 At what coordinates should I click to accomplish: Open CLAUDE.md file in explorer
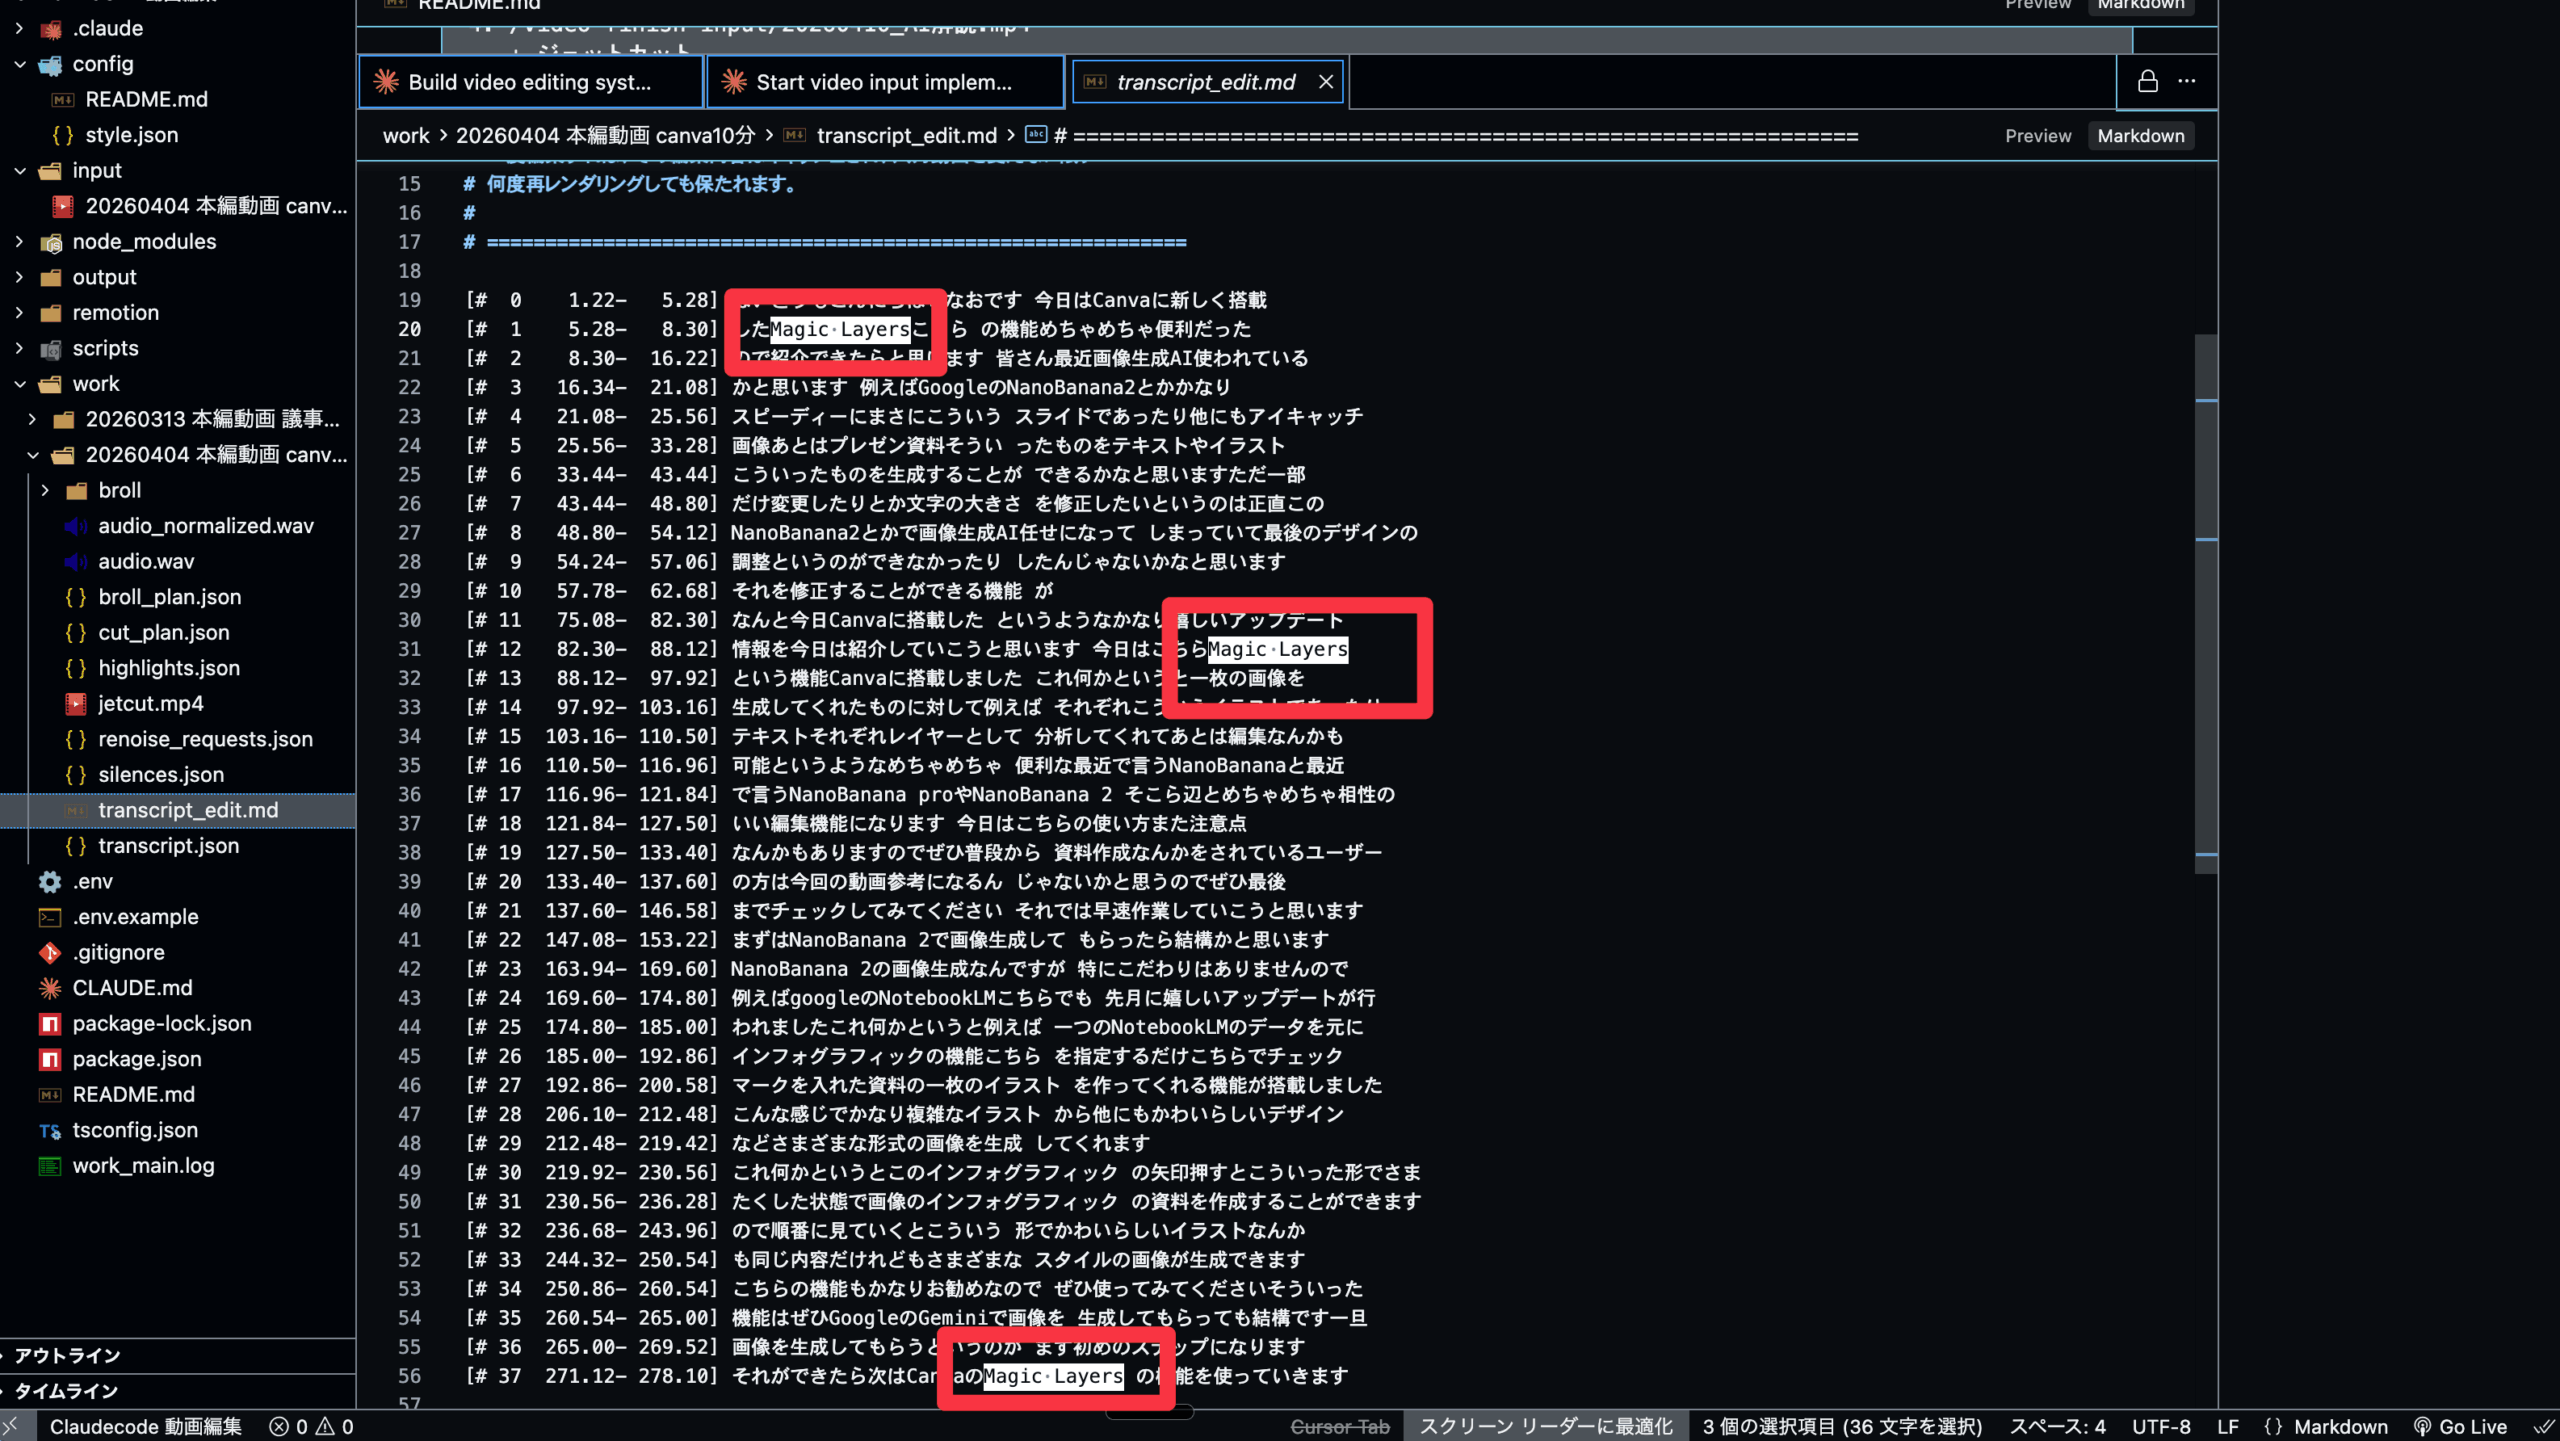click(132, 988)
